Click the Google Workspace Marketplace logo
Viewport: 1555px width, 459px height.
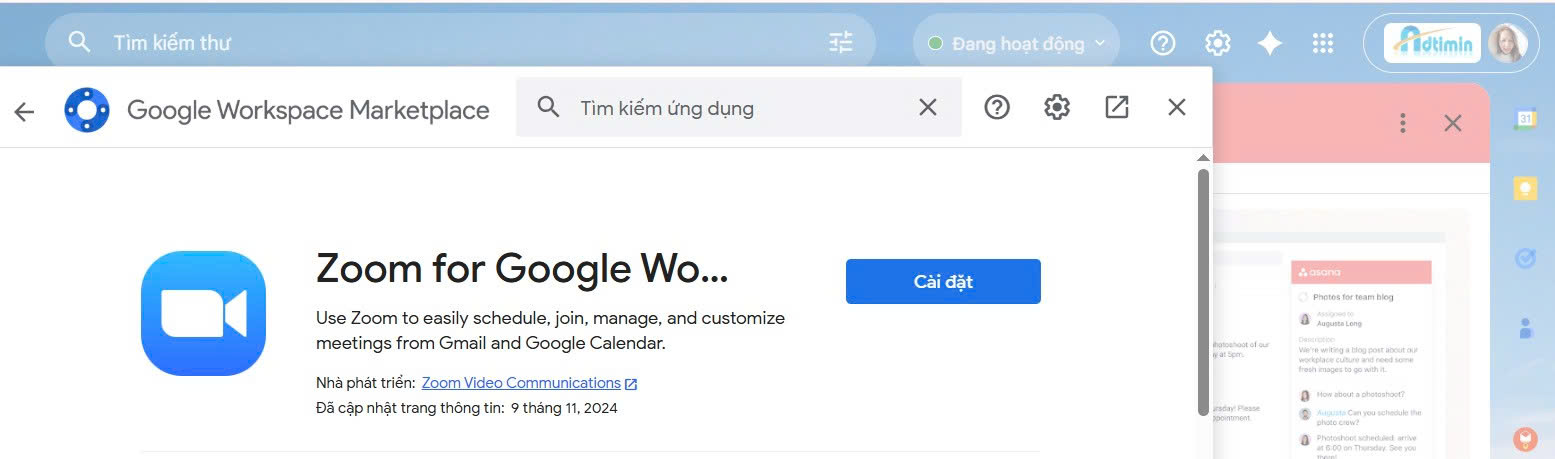tap(87, 110)
